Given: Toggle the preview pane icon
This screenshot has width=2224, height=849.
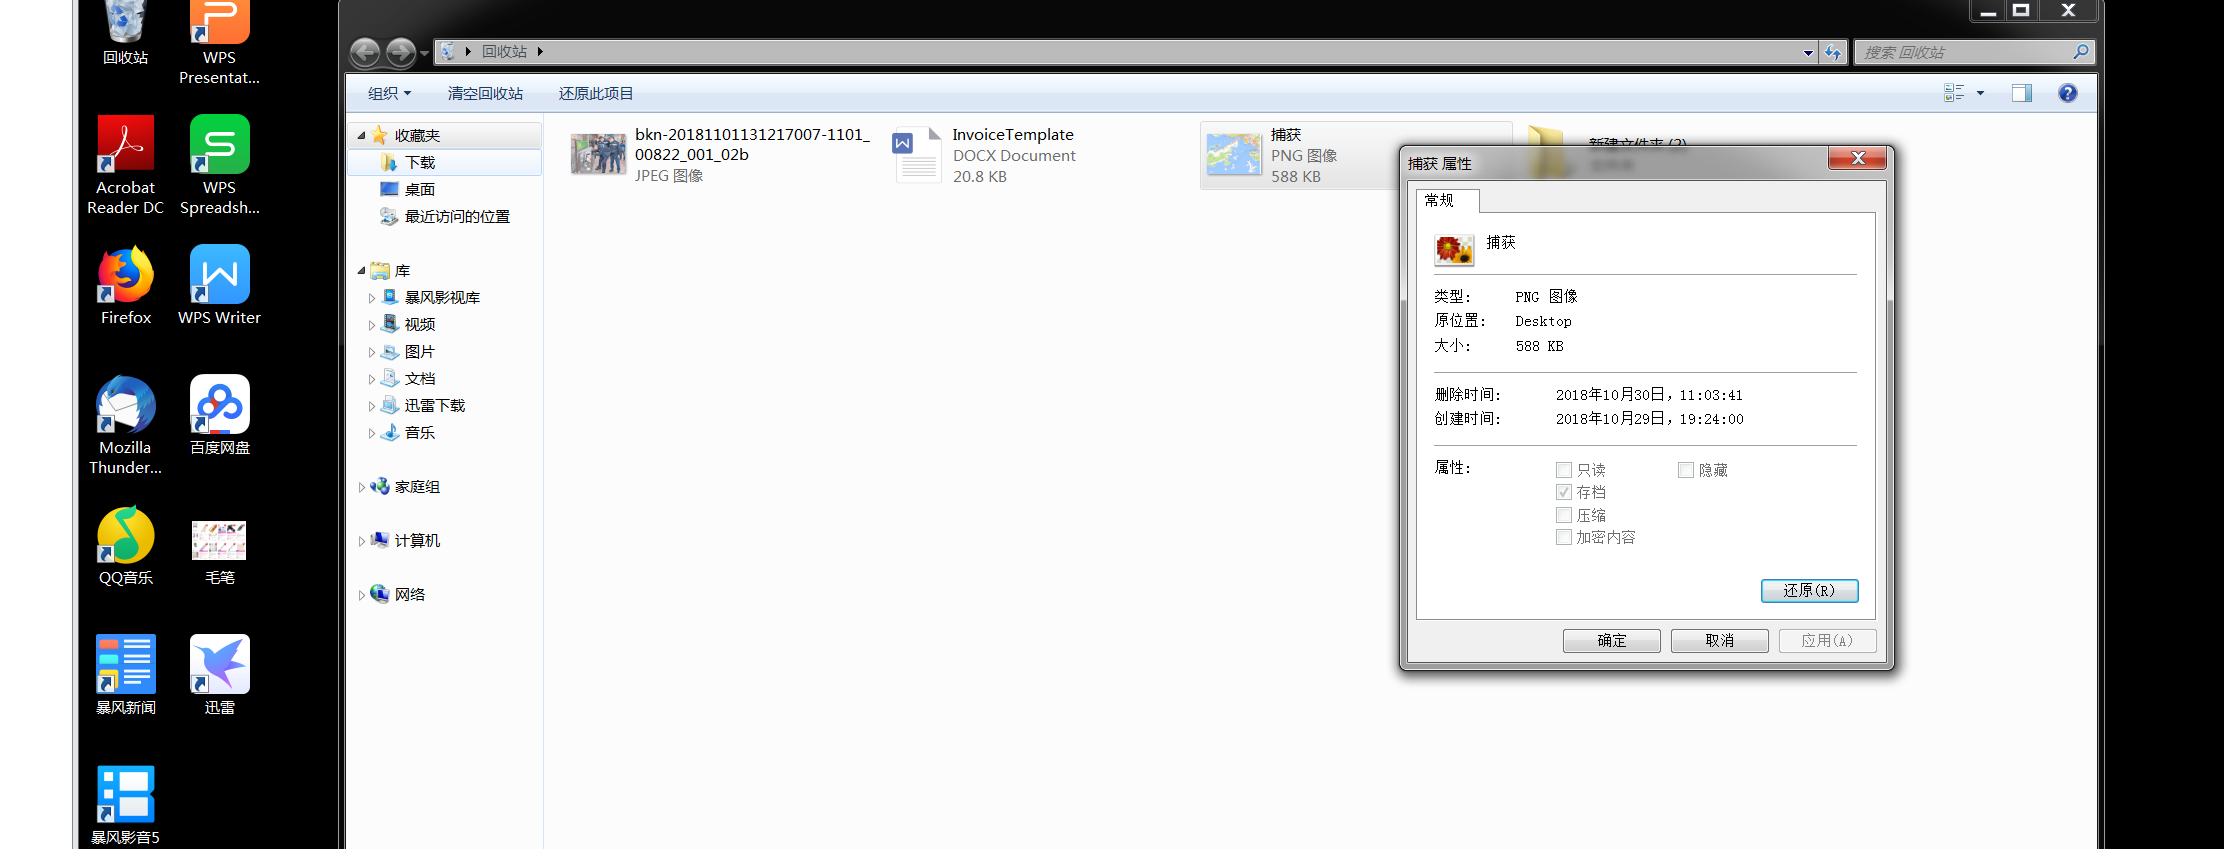Looking at the screenshot, I should [2021, 93].
